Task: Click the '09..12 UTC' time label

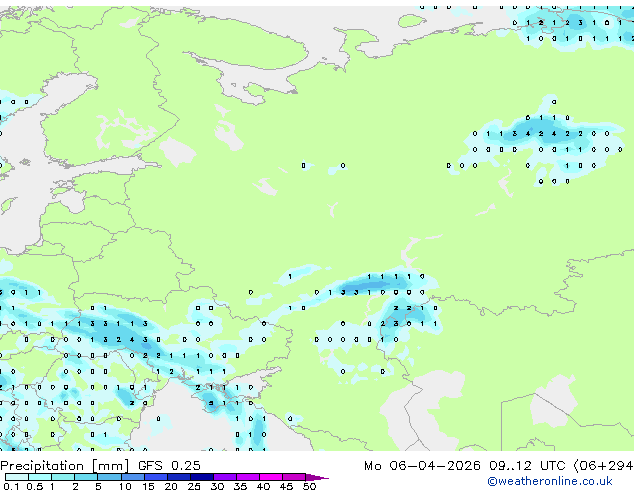Action: (526, 466)
